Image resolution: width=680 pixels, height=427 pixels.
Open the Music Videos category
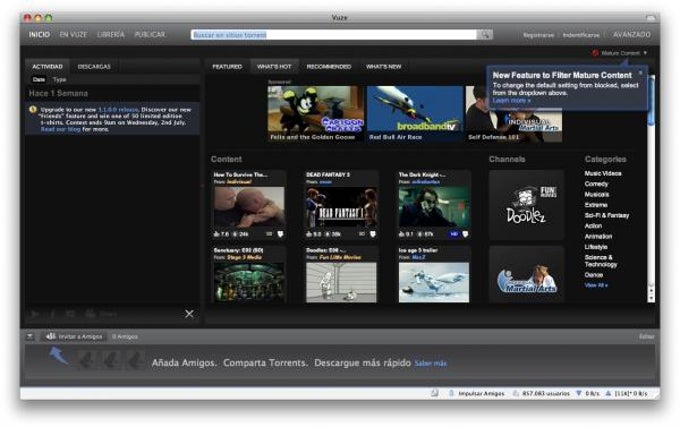point(603,173)
